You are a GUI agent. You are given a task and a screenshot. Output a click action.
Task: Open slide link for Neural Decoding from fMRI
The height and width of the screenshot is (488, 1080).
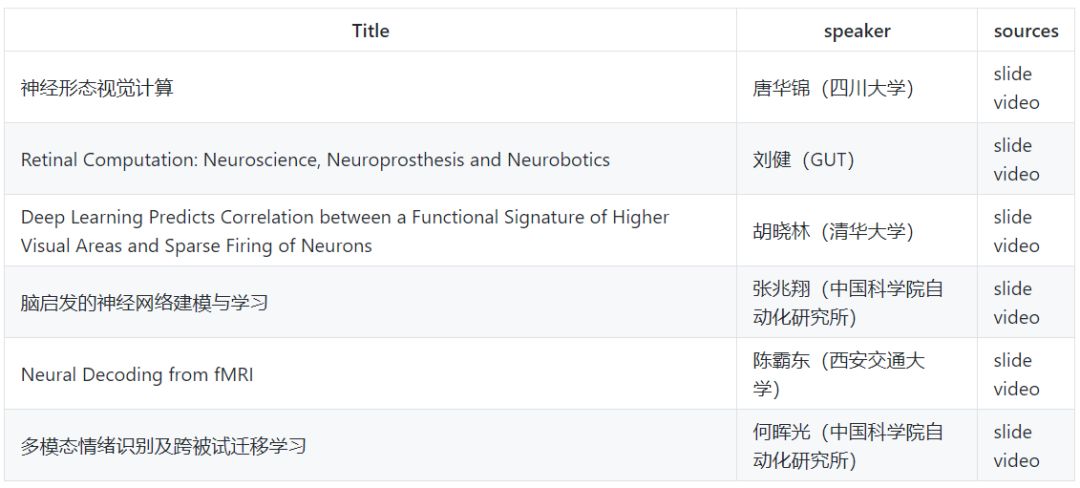(1012, 360)
